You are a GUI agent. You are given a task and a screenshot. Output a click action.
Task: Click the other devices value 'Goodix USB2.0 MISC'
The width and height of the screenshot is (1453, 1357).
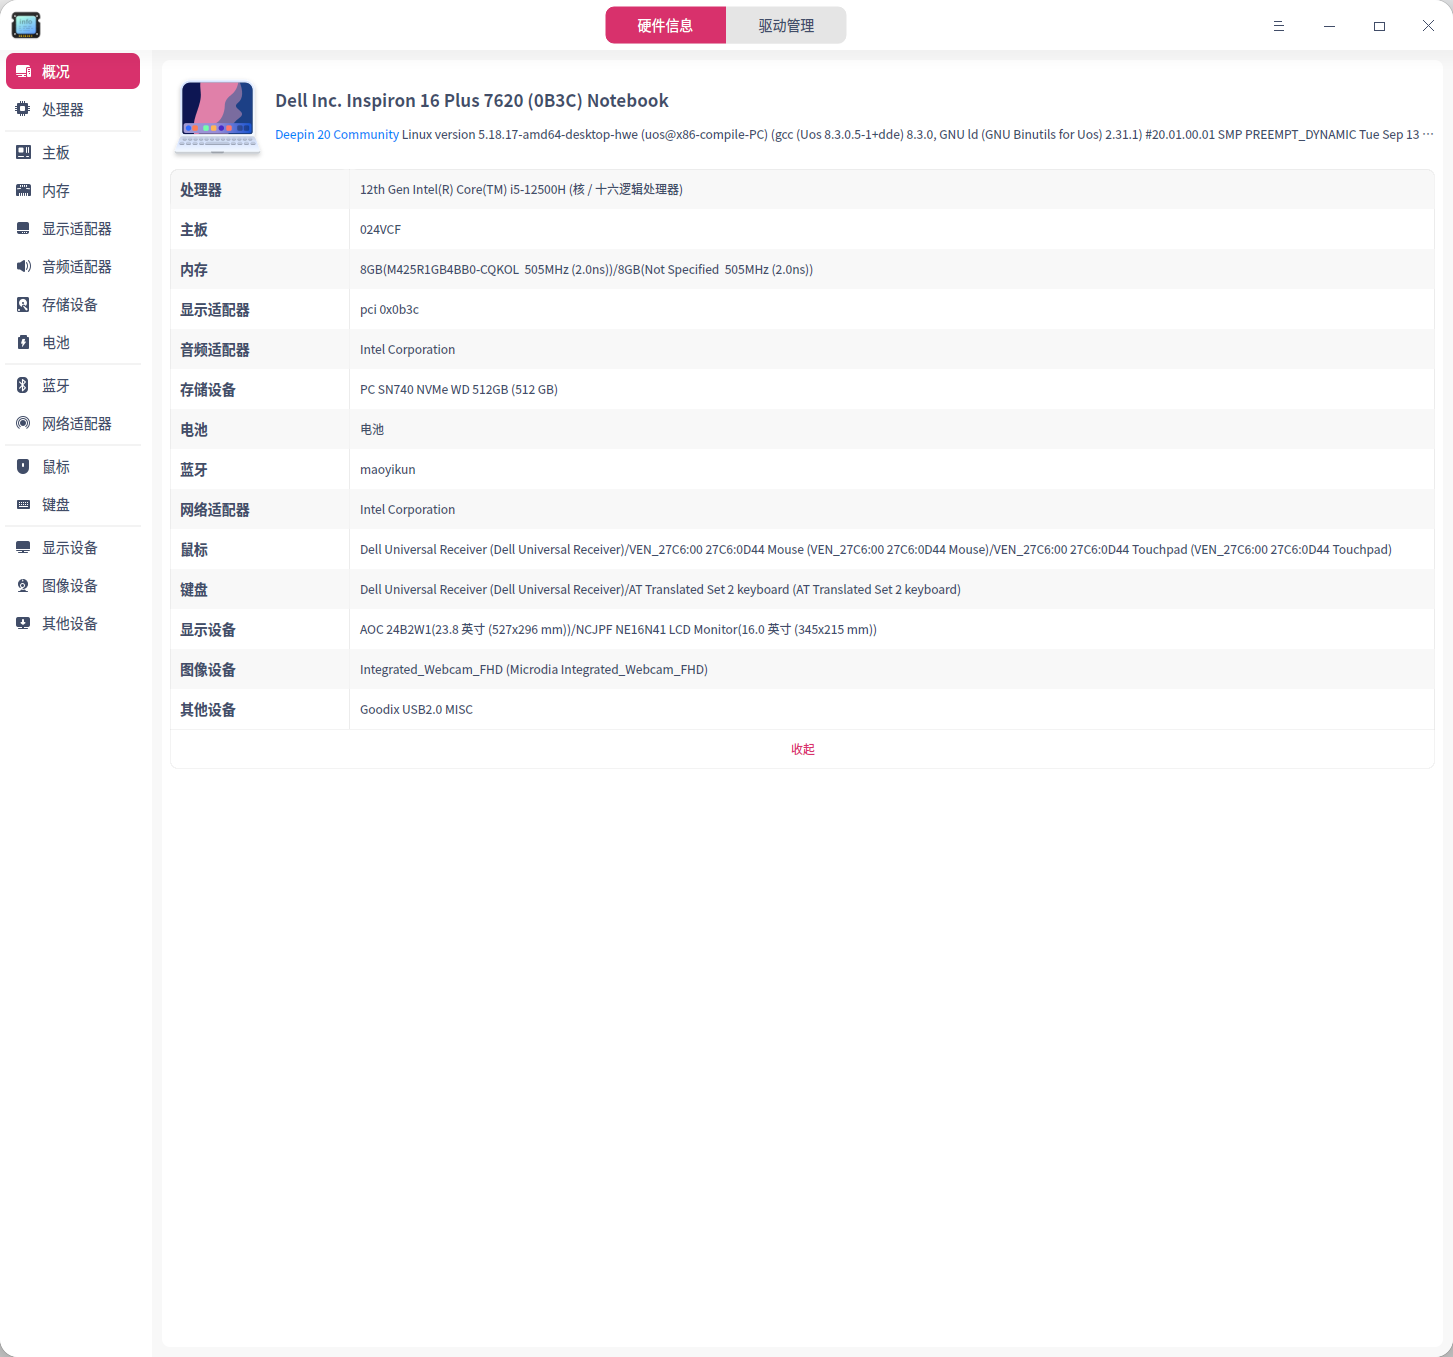pyautogui.click(x=416, y=710)
